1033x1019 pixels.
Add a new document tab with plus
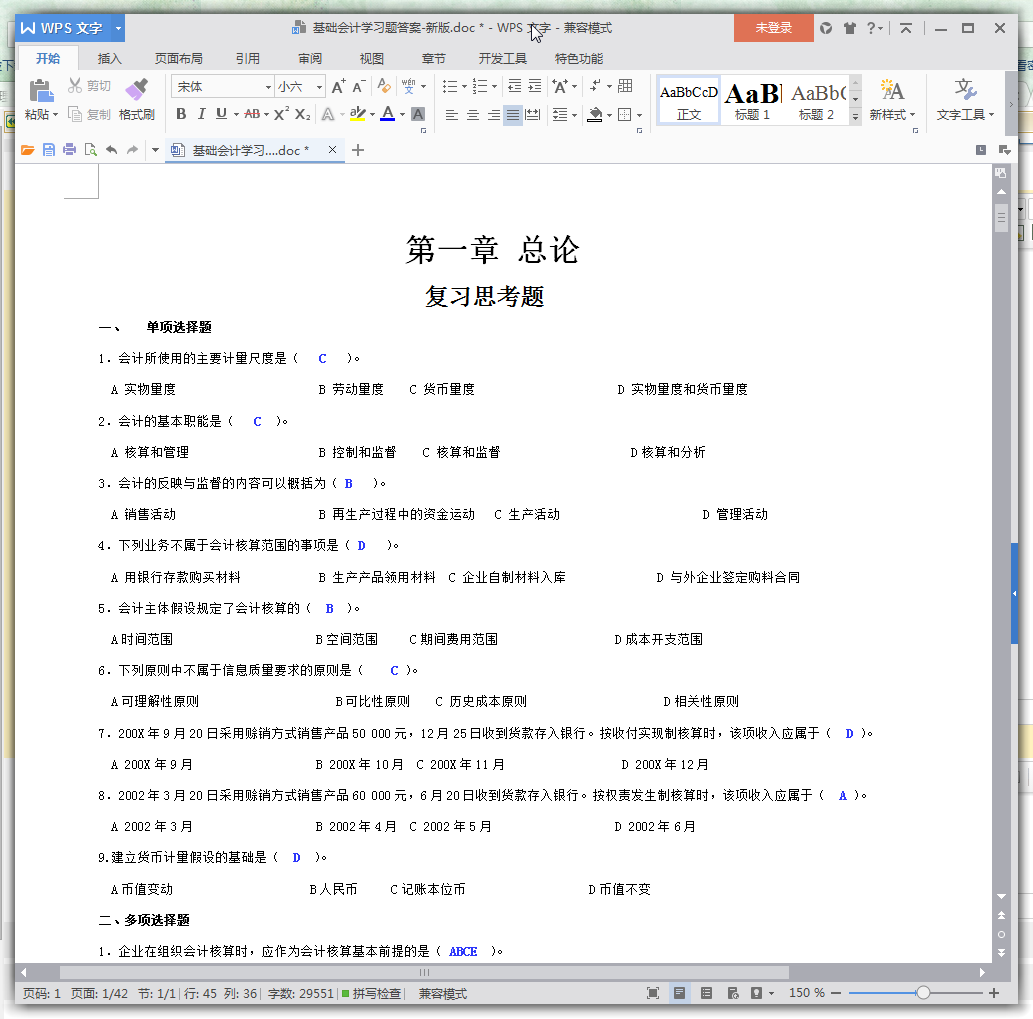[x=358, y=150]
